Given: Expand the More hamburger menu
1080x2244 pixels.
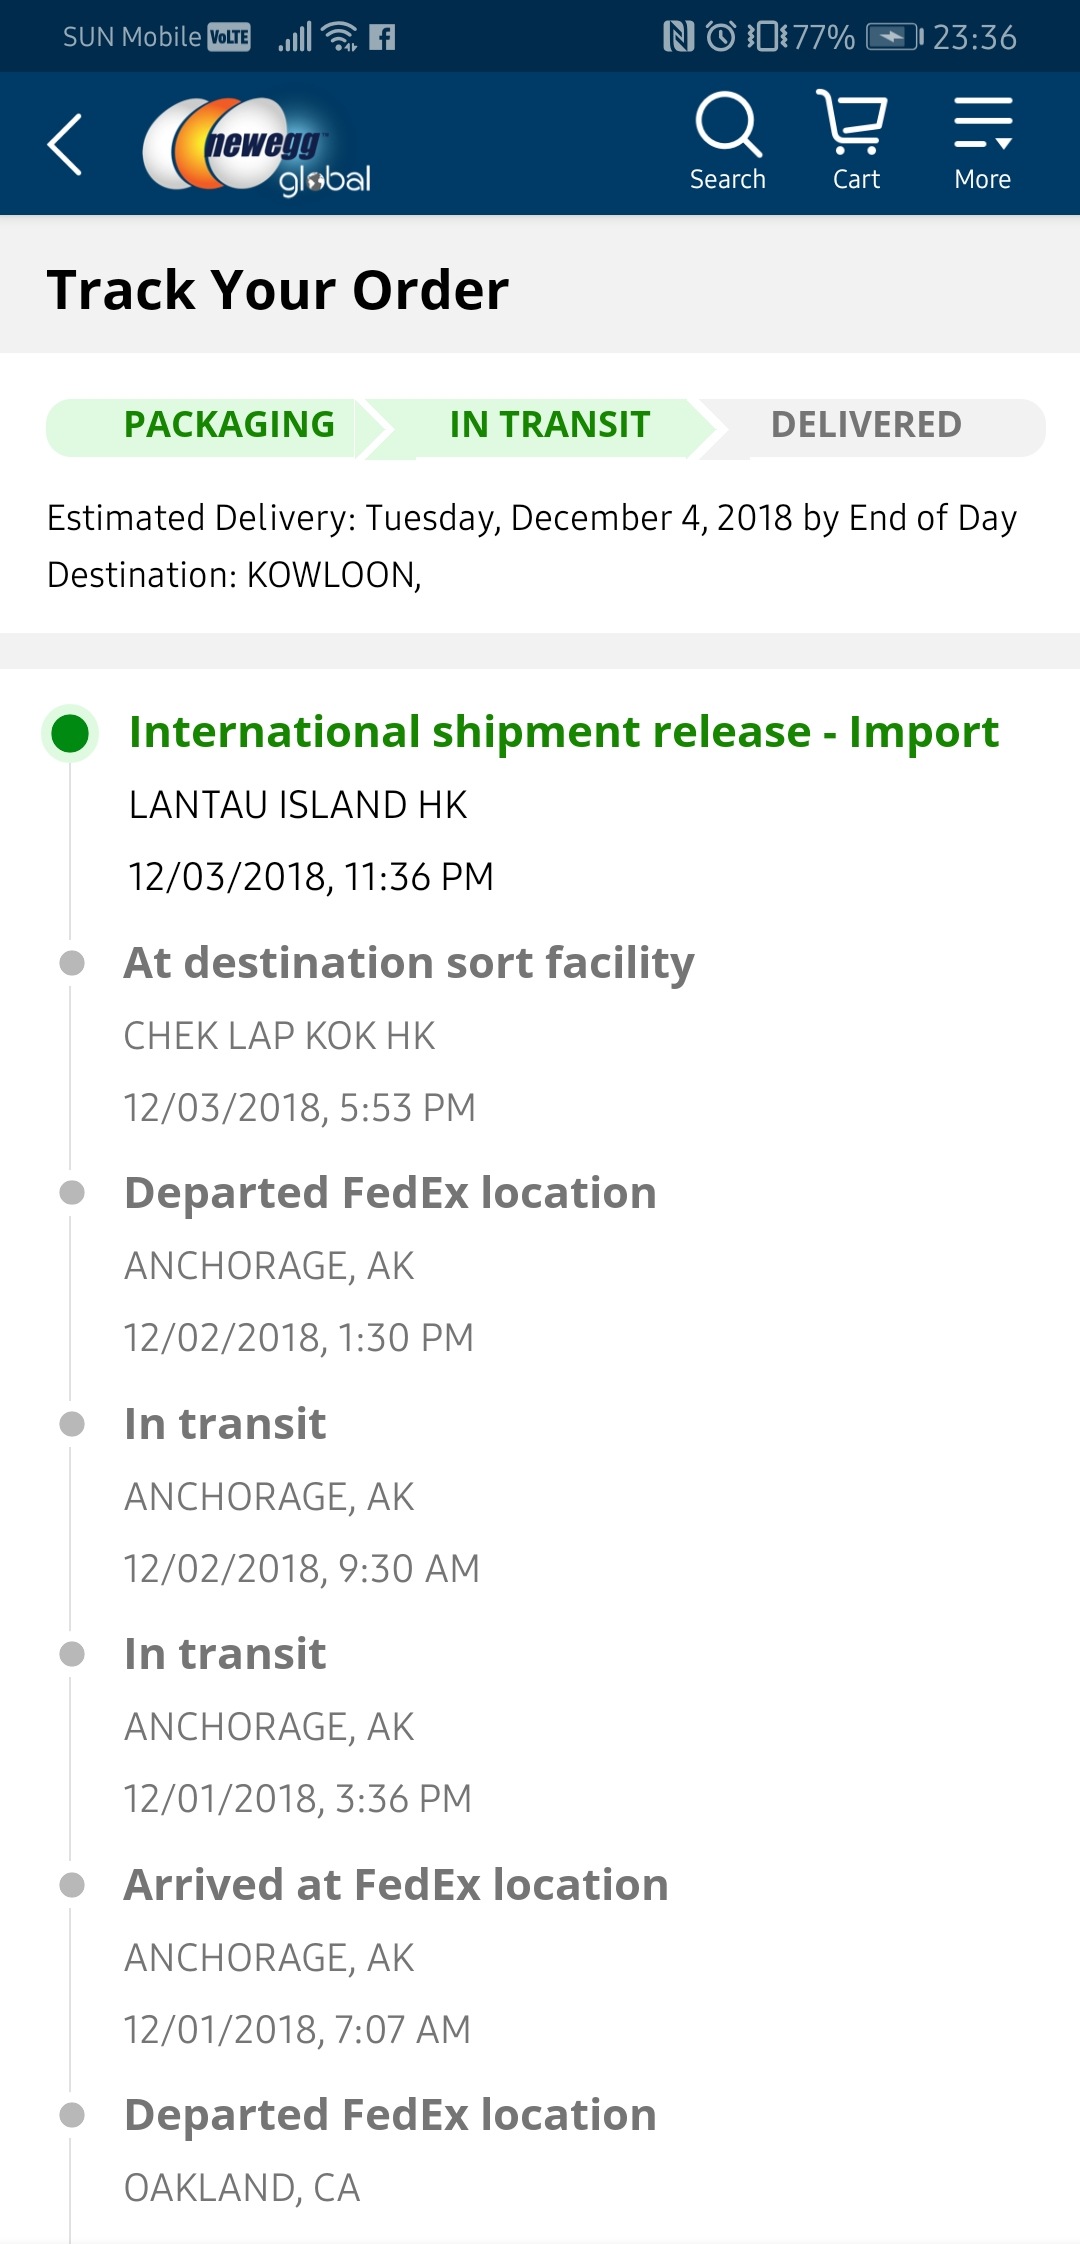Looking at the screenshot, I should click(x=982, y=141).
